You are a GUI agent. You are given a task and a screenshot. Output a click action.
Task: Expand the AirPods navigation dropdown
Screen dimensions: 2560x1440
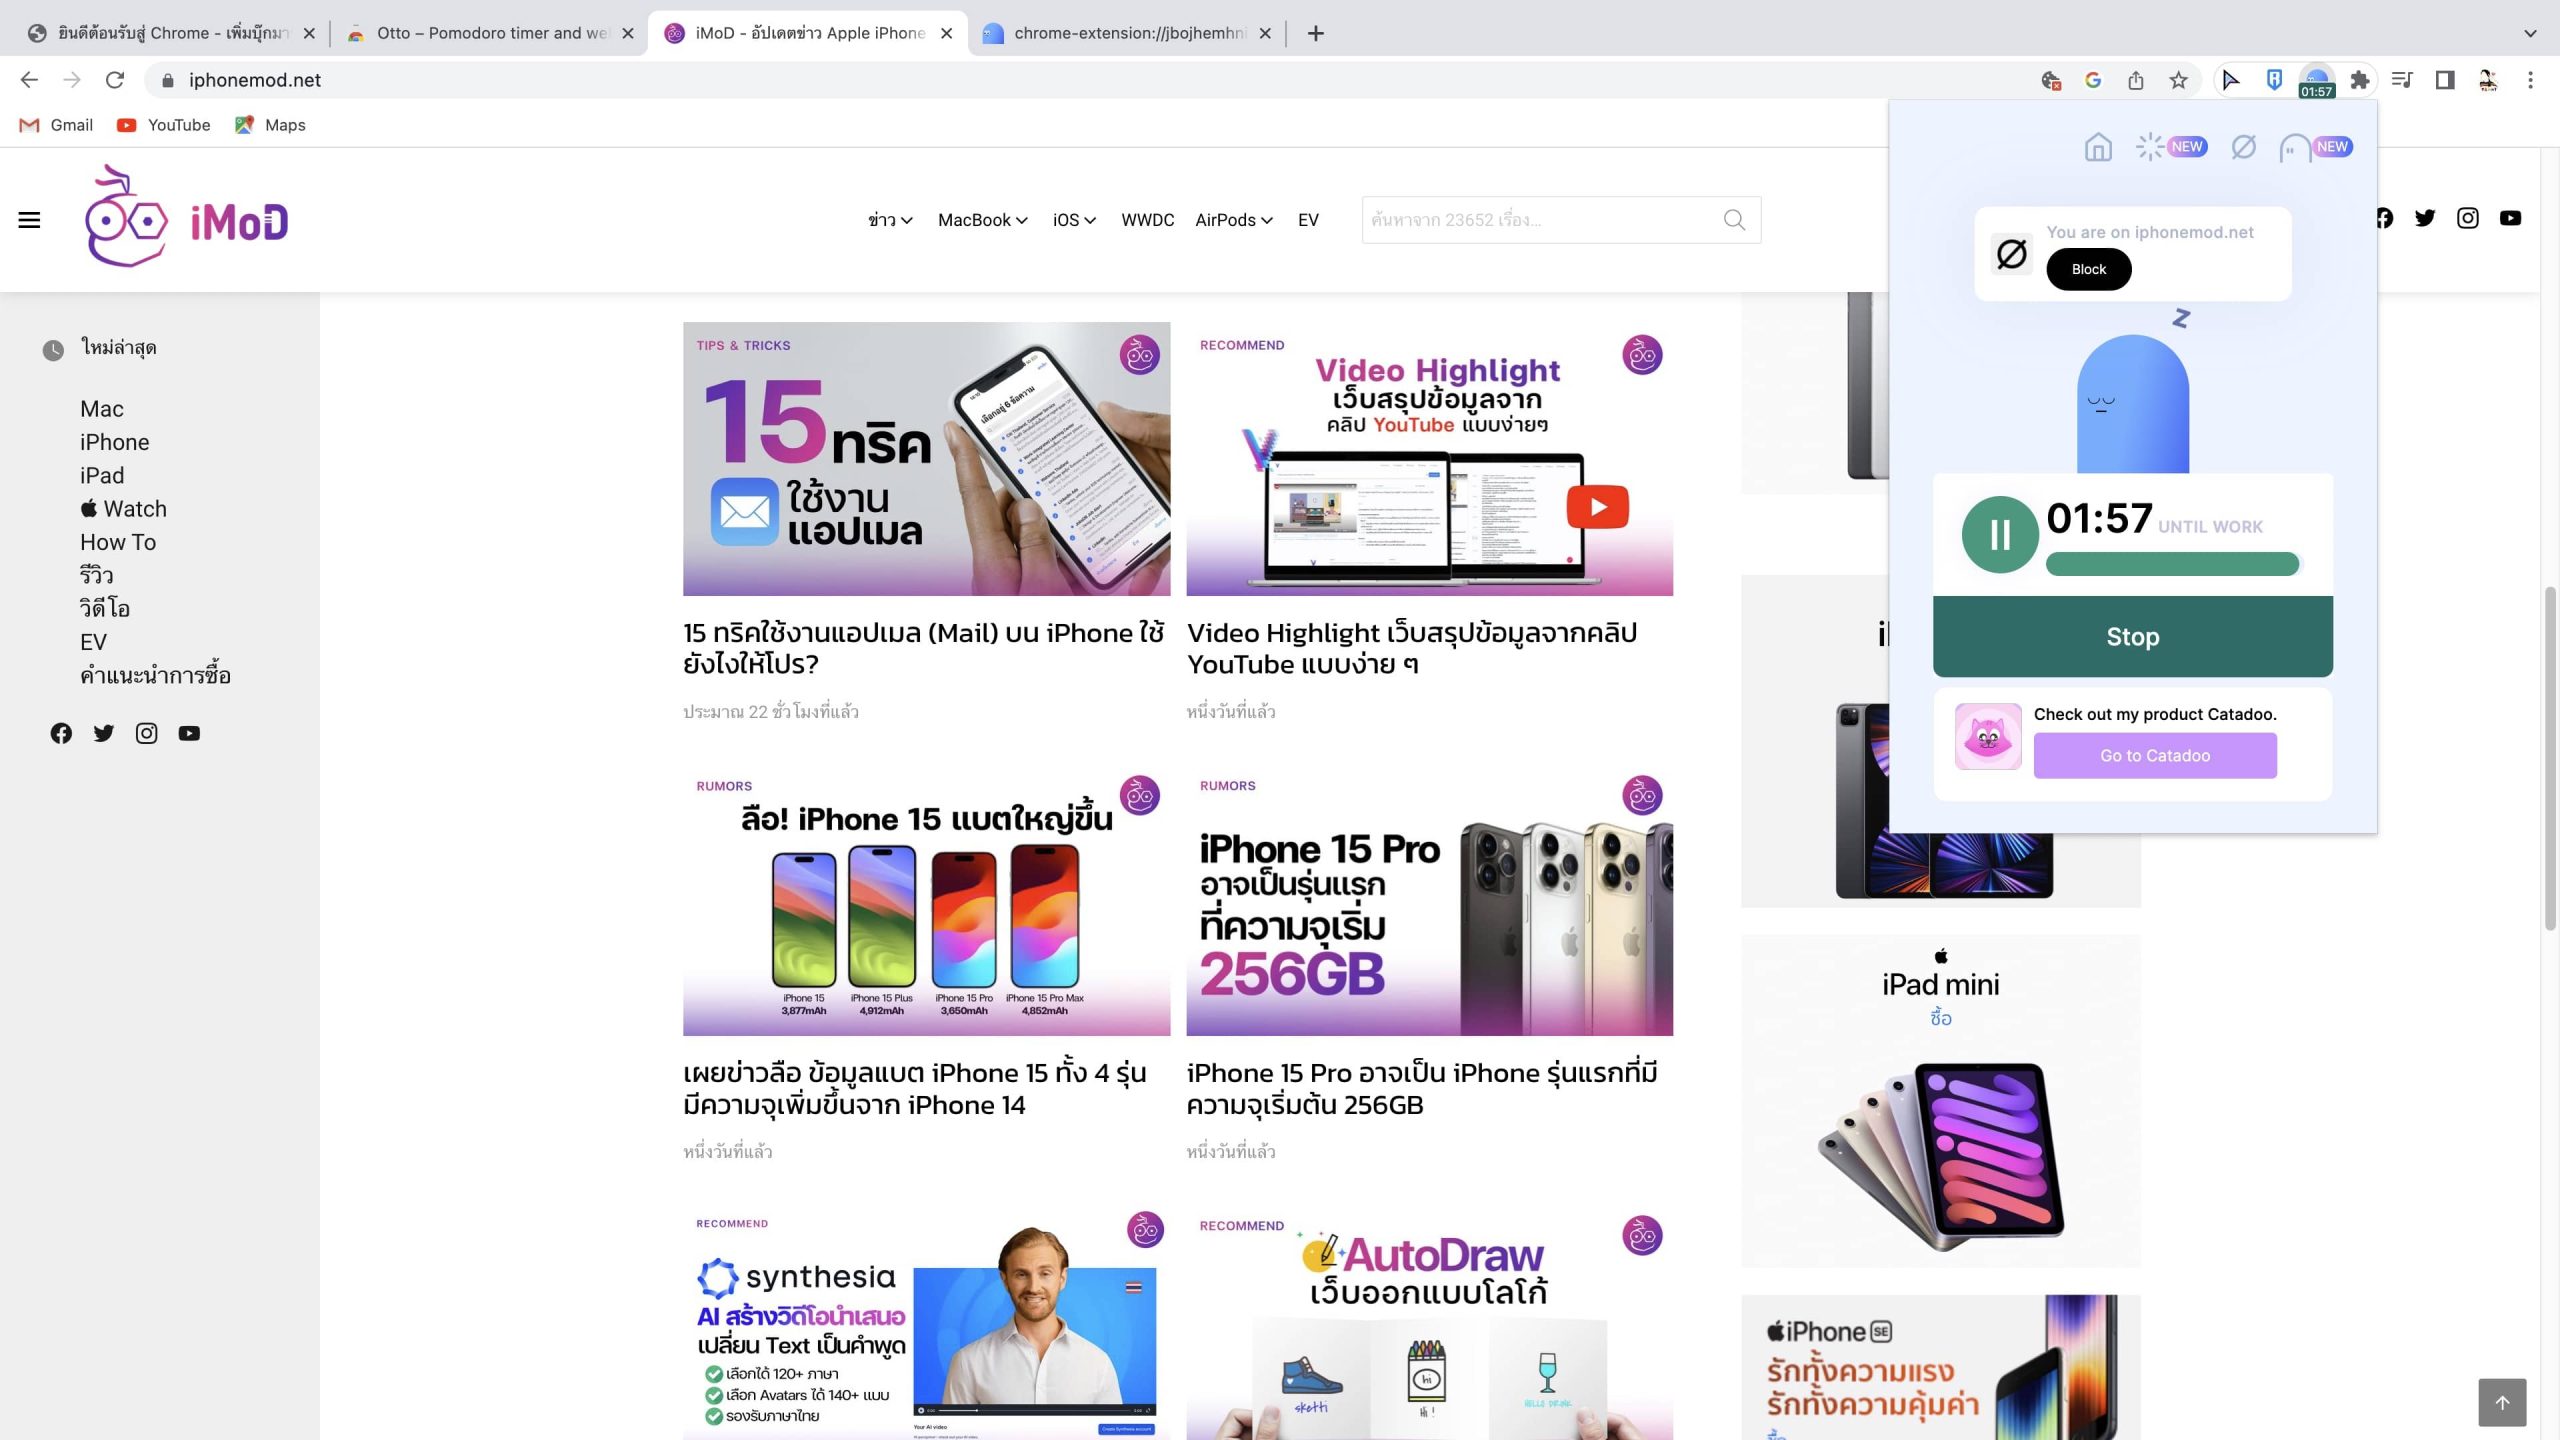[1233, 220]
